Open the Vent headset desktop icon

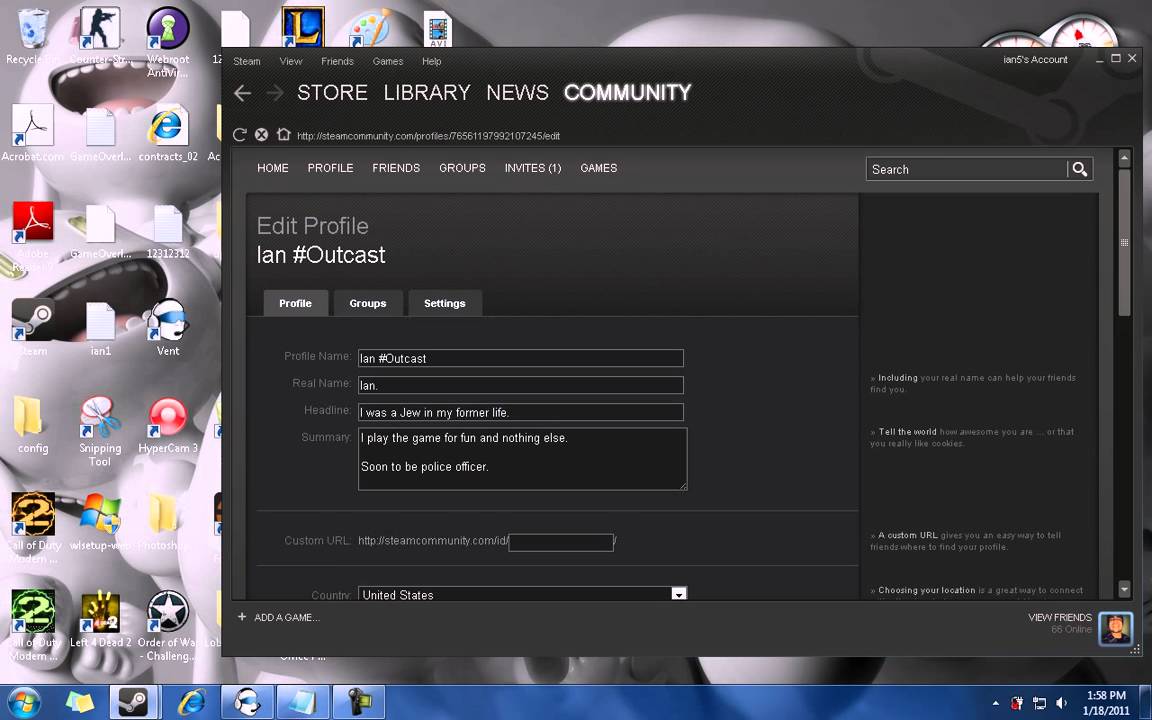pyautogui.click(x=168, y=327)
